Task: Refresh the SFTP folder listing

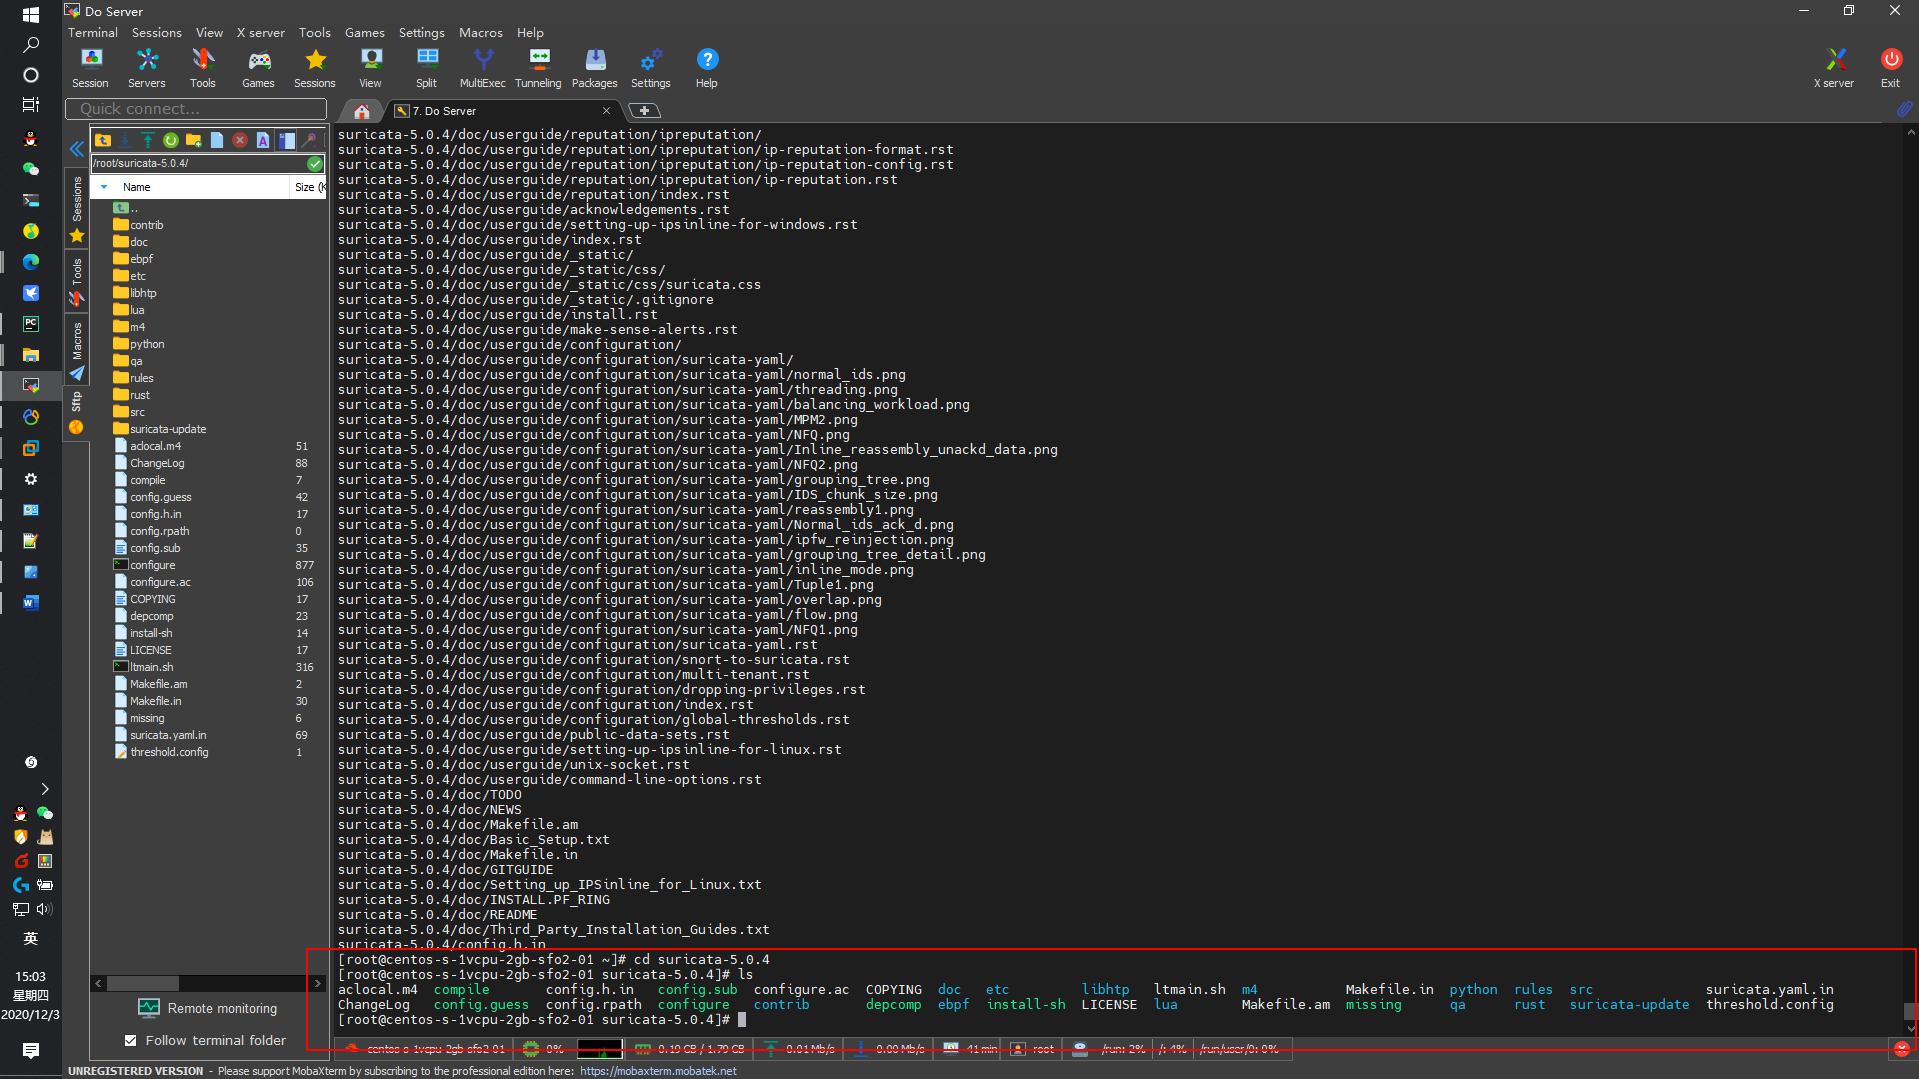Action: pos(170,140)
